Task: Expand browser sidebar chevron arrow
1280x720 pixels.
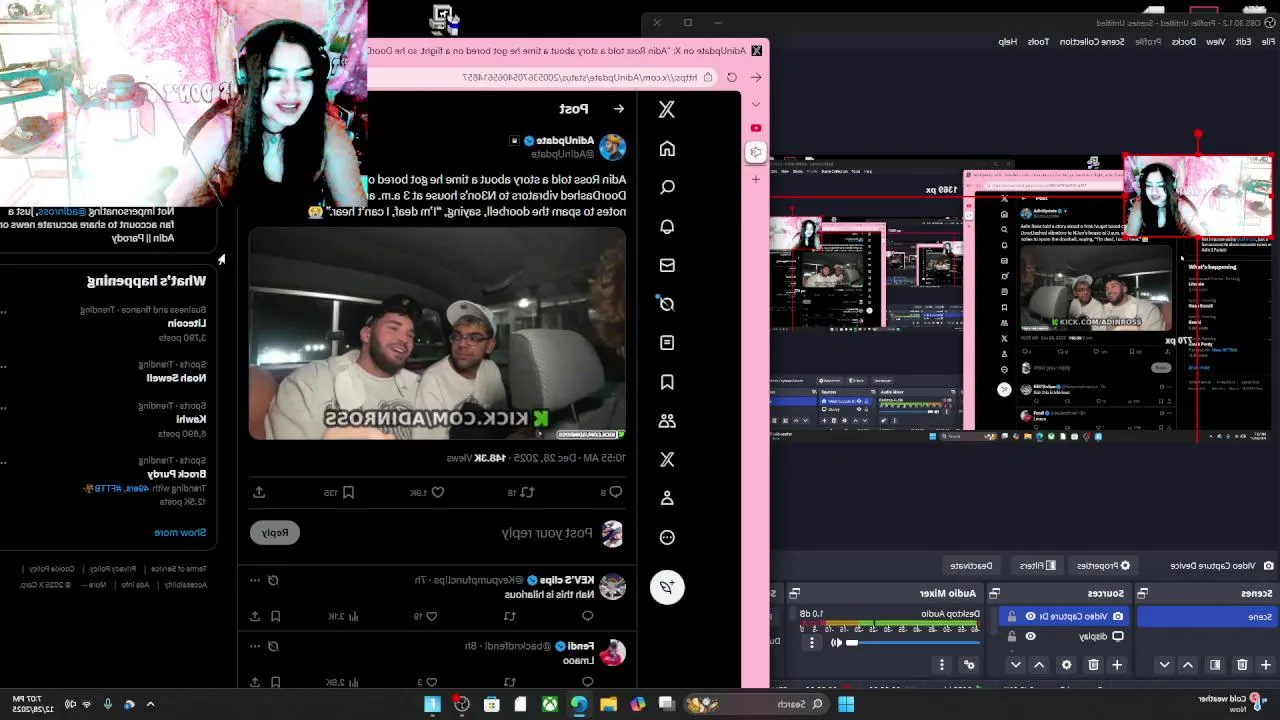Action: 756,104
